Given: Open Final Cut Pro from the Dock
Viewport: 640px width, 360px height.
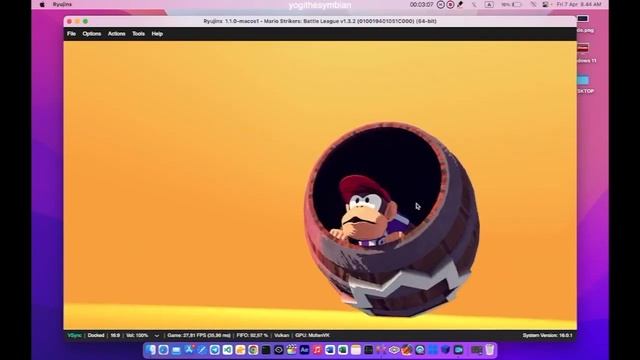Looking at the screenshot, I should [x=291, y=350].
